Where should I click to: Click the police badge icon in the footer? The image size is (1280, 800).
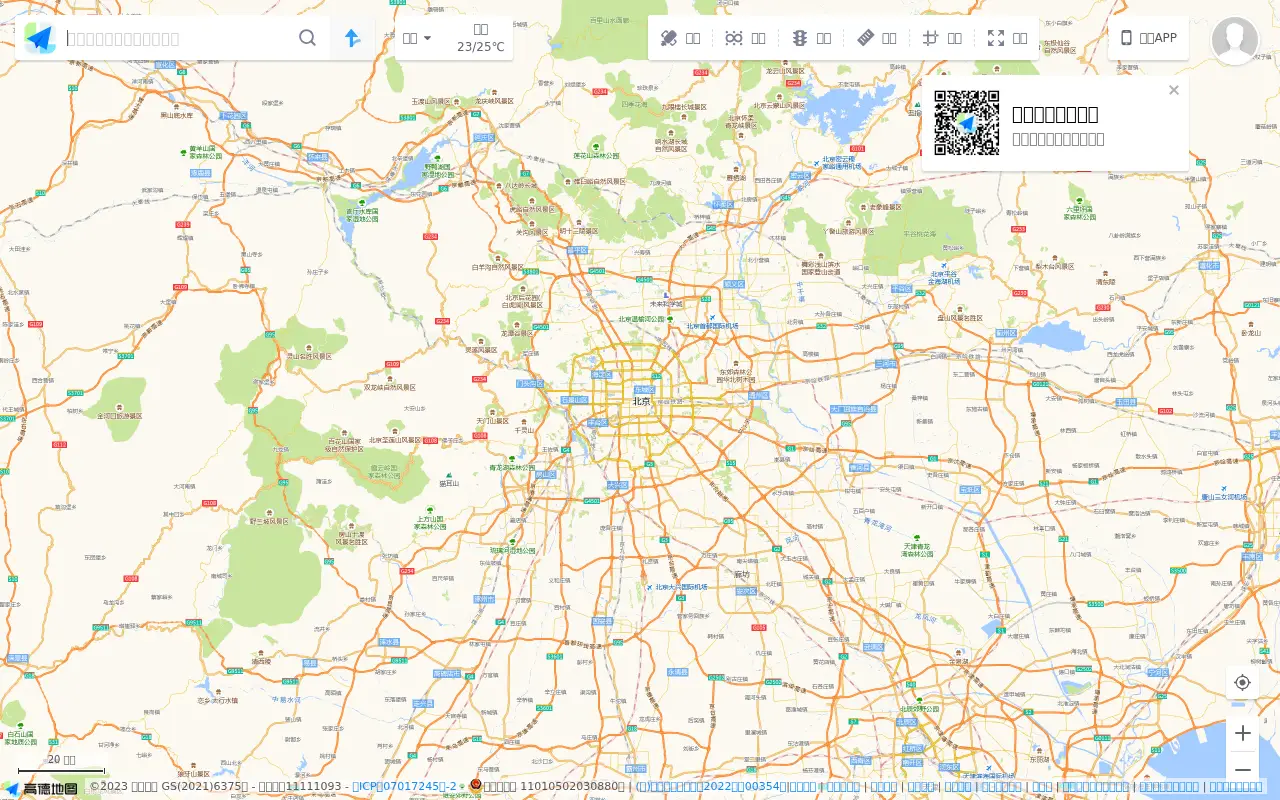click(476, 786)
